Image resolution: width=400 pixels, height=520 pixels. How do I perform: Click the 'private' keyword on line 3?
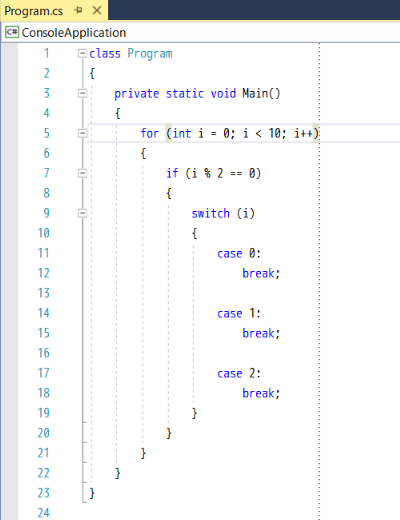(137, 94)
